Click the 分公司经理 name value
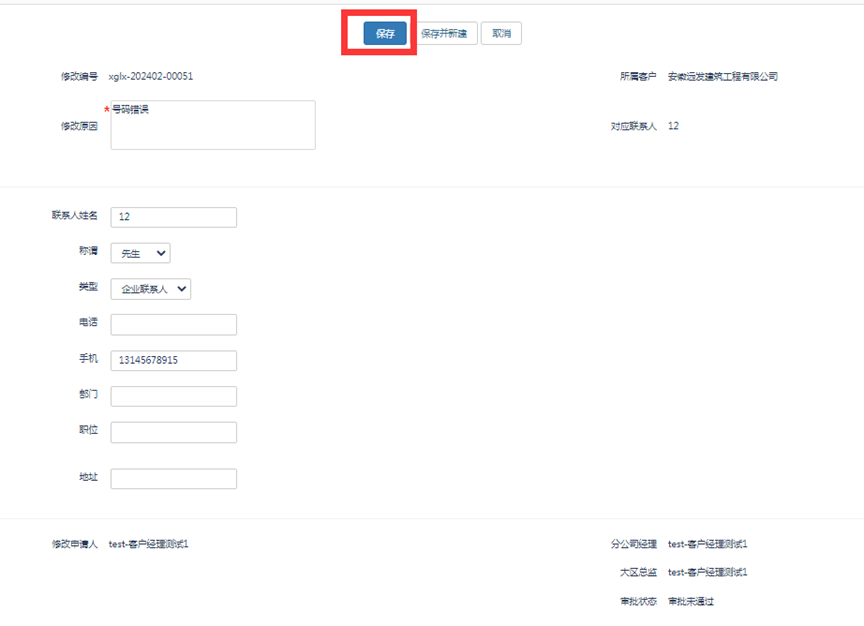 (707, 544)
